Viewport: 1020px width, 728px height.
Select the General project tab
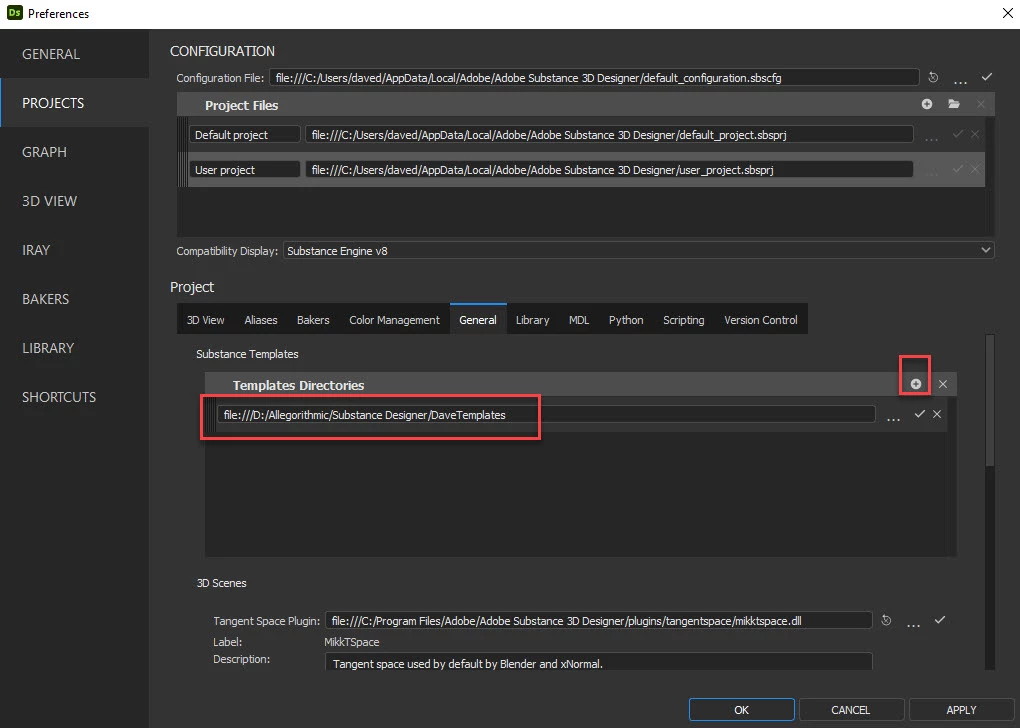tap(478, 319)
